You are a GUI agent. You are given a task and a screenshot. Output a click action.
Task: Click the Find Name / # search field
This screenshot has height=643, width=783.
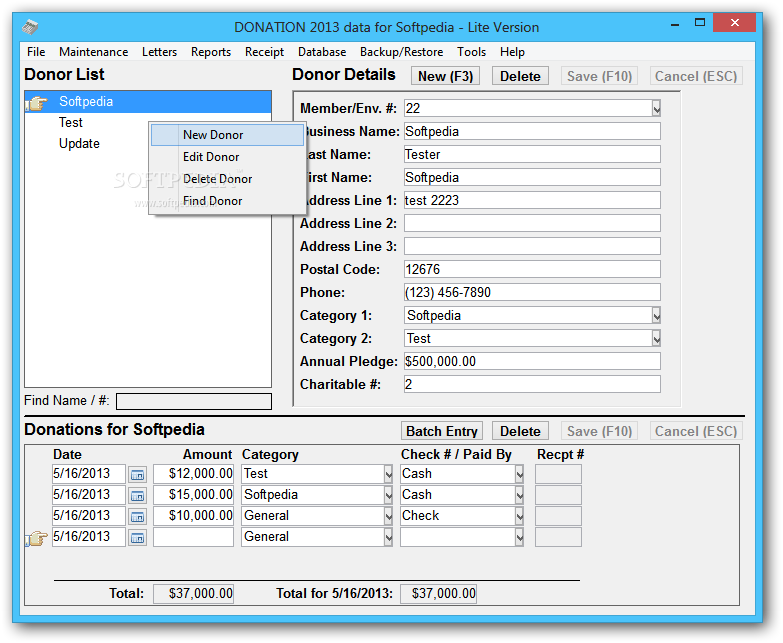point(194,401)
